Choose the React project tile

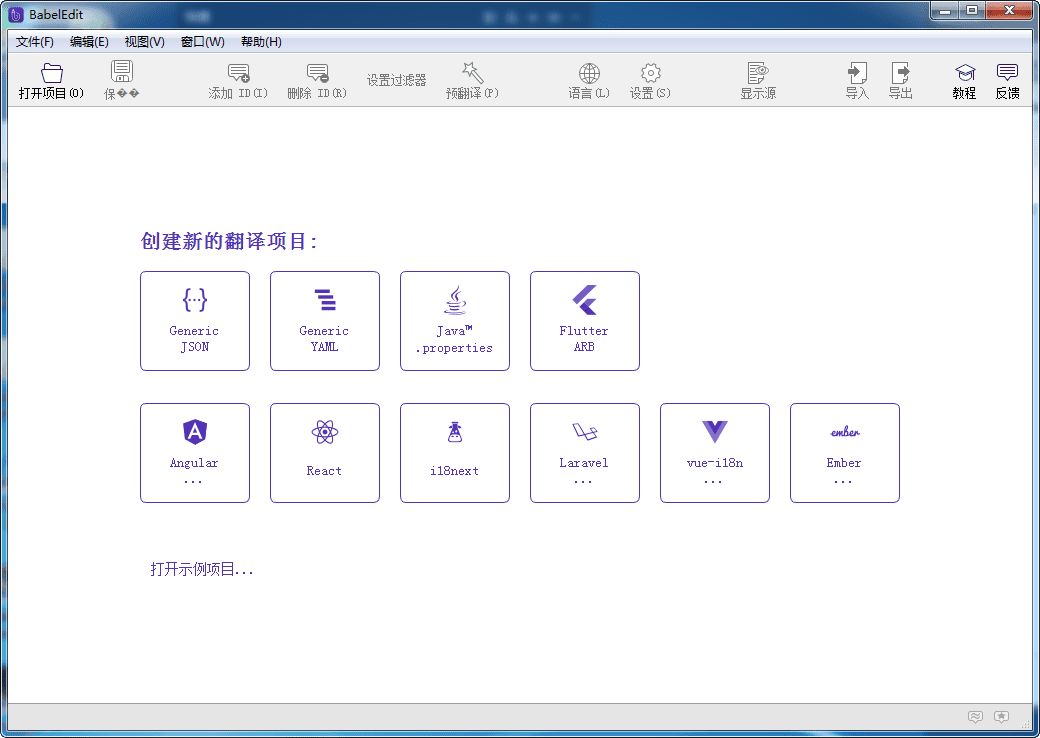[x=325, y=453]
